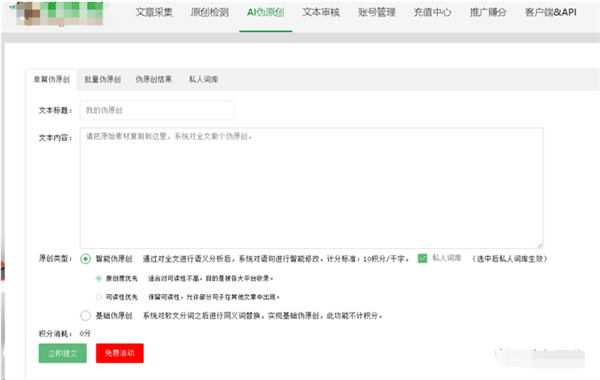Screen dimensions: 600x380
Task: Toggle the green 私人词库 checkbox
Action: [x=422, y=258]
